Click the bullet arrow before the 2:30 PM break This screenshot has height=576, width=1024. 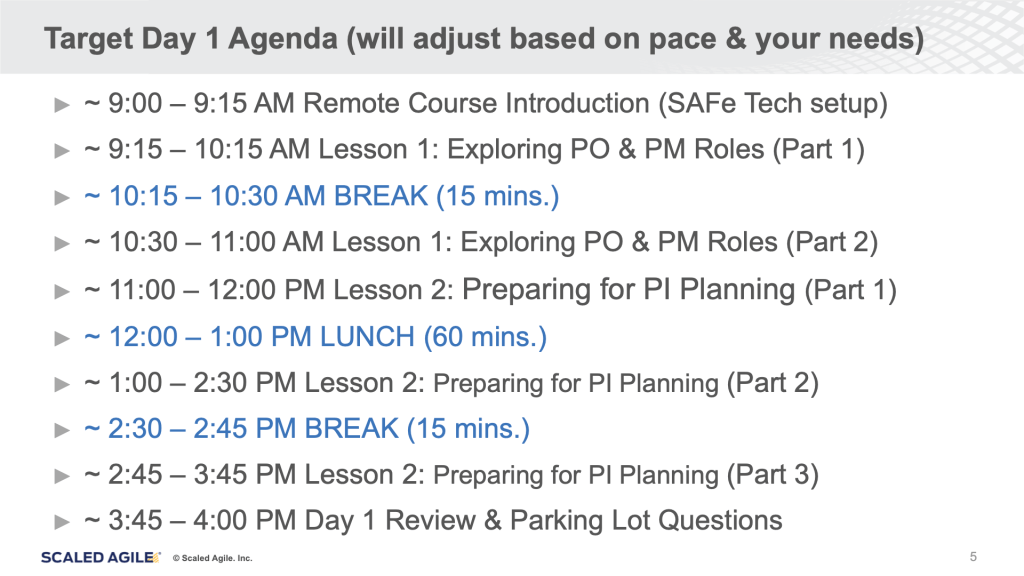pos(62,431)
